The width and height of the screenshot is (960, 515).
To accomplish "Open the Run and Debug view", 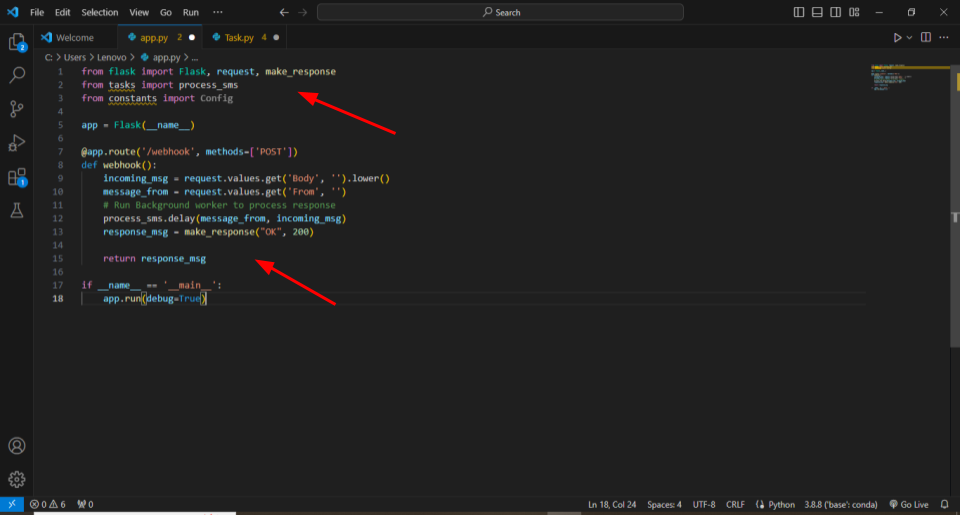I will coord(17,143).
